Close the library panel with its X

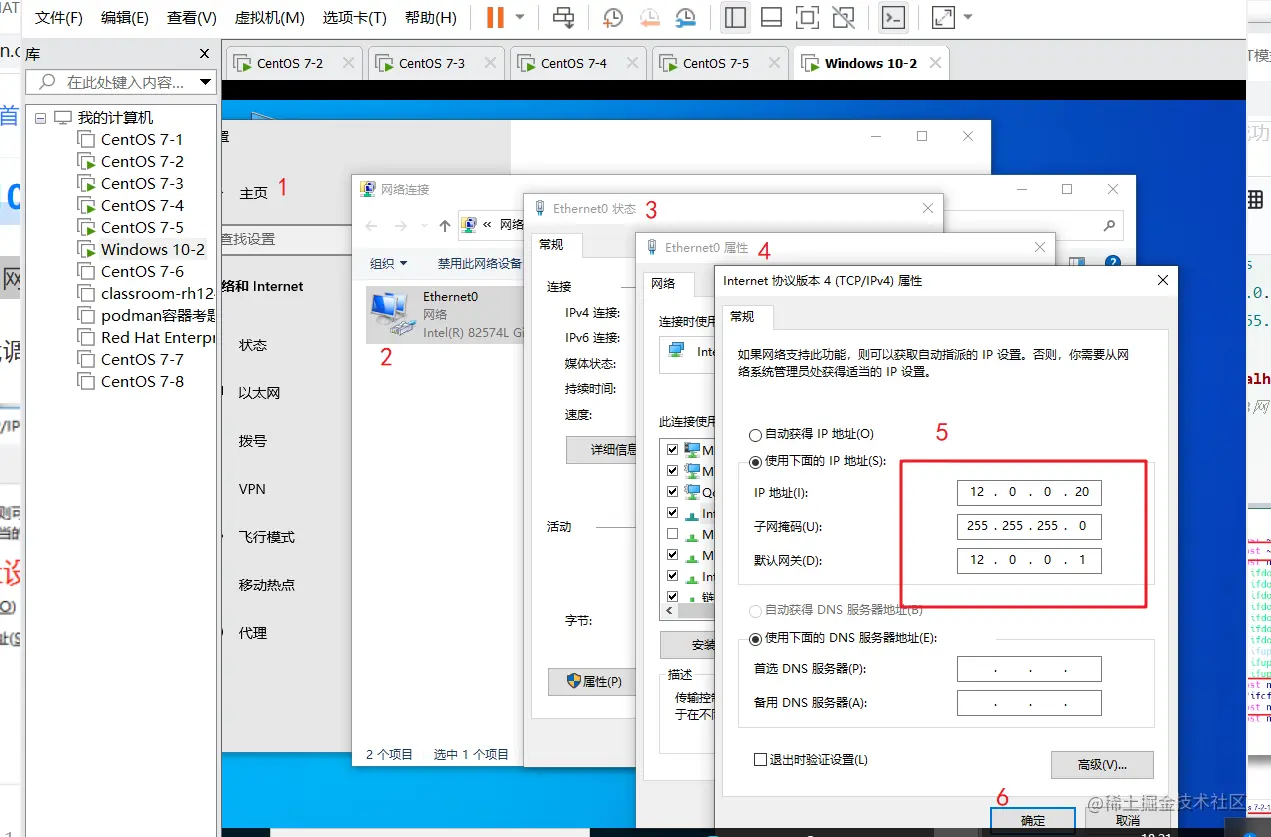click(x=205, y=54)
